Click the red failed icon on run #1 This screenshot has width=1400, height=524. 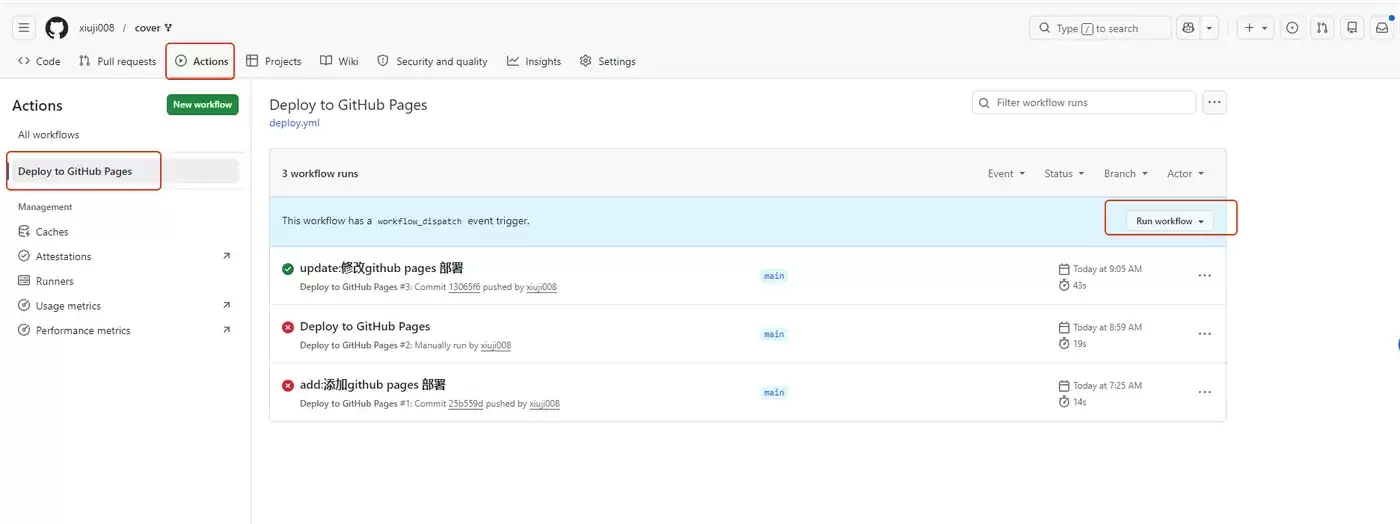point(288,385)
